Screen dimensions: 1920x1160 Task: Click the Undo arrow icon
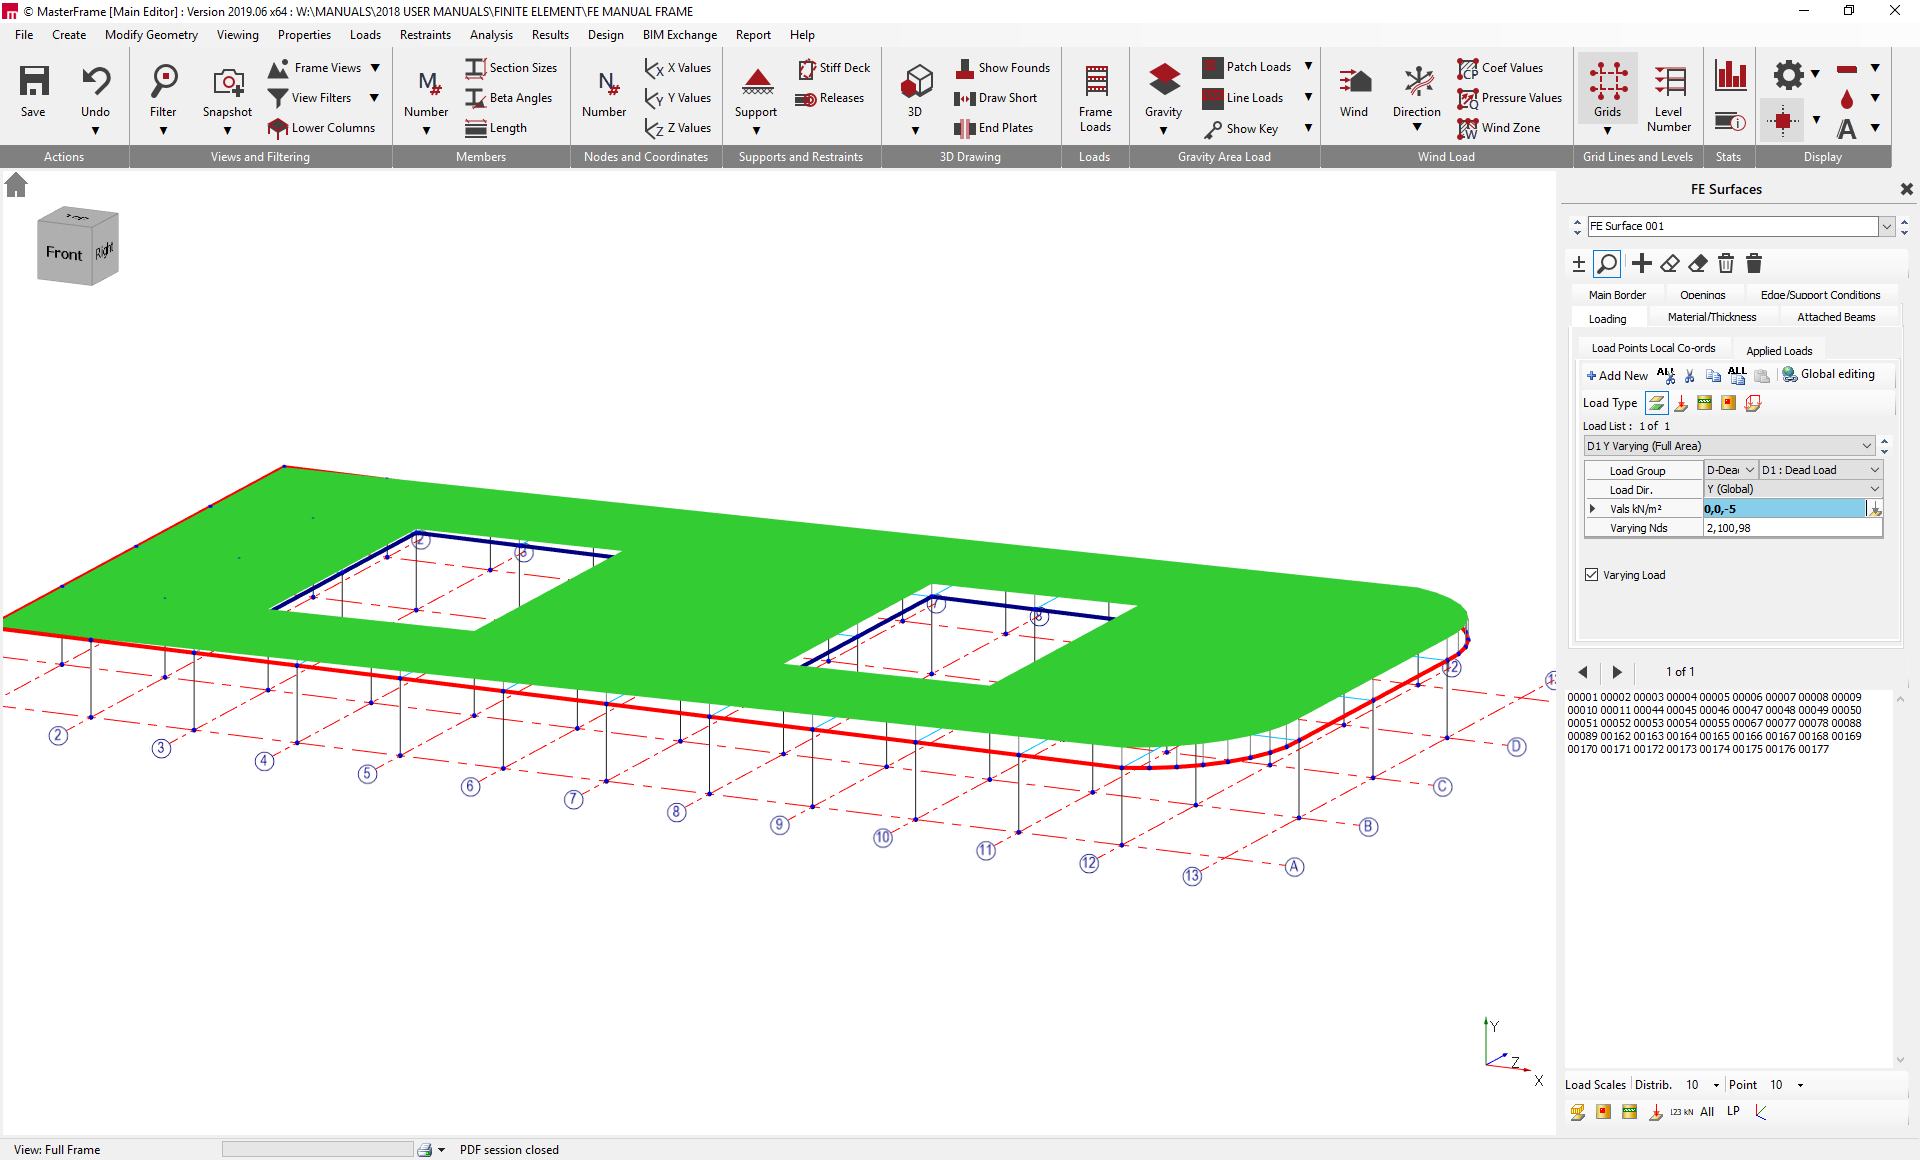pyautogui.click(x=96, y=81)
